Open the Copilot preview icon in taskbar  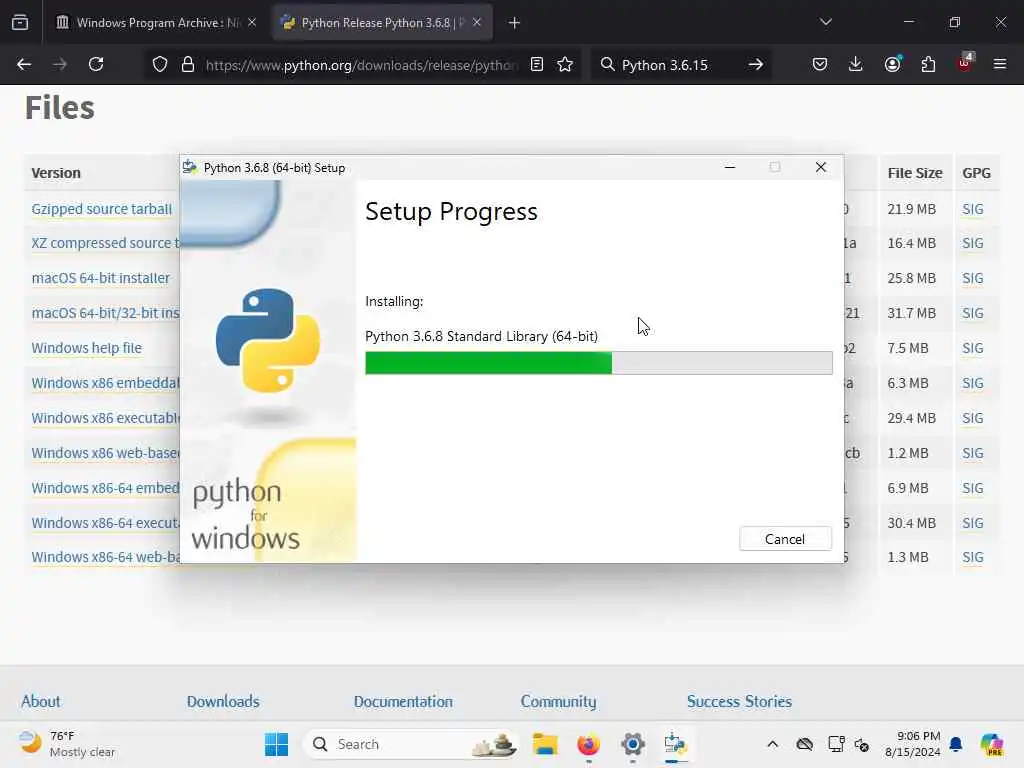pyautogui.click(x=991, y=744)
